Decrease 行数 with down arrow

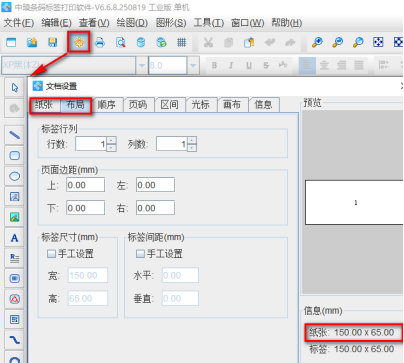click(112, 148)
